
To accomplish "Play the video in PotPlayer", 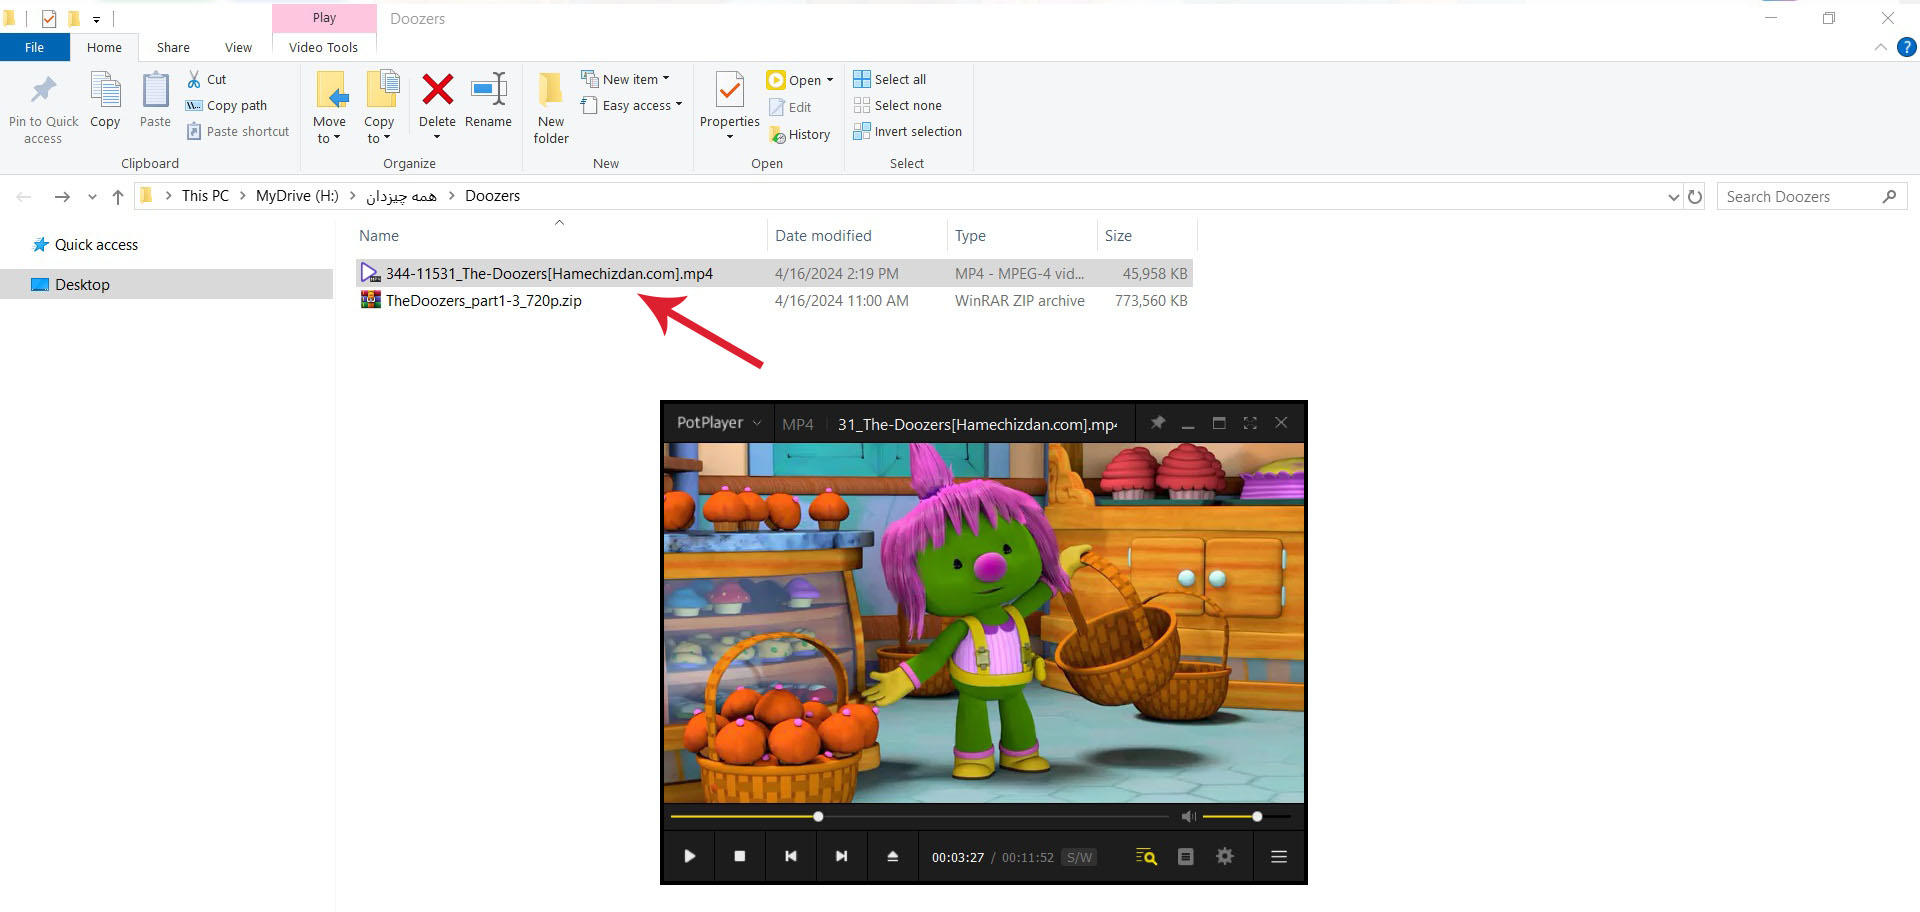I will [689, 856].
